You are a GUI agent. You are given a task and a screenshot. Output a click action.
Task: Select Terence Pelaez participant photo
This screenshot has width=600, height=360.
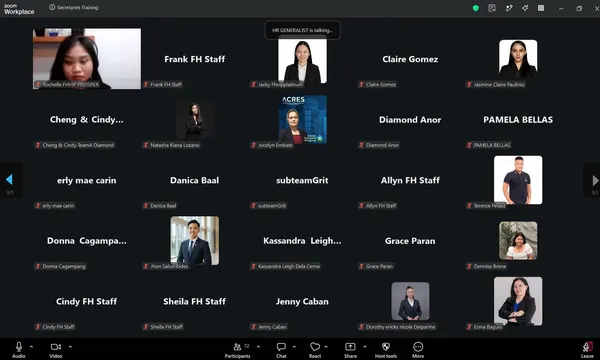point(518,180)
